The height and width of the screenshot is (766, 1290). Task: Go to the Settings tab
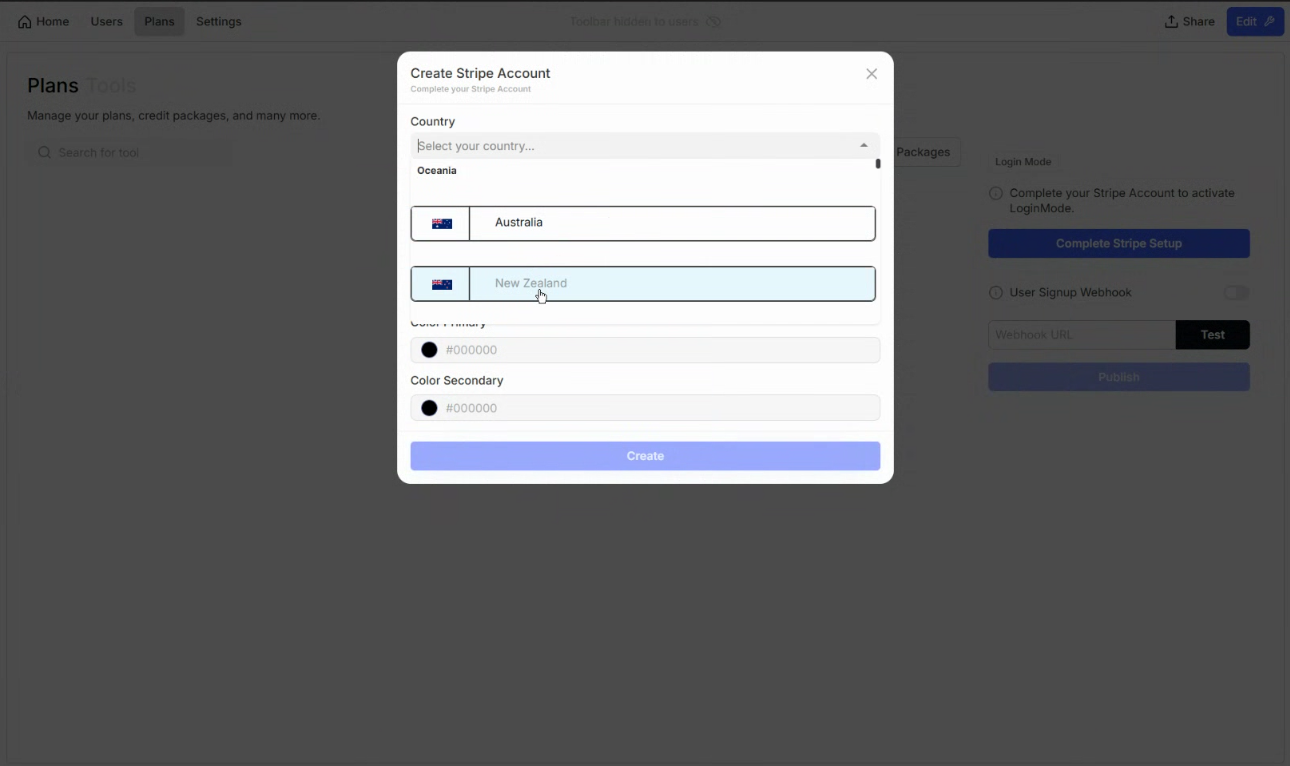(218, 22)
